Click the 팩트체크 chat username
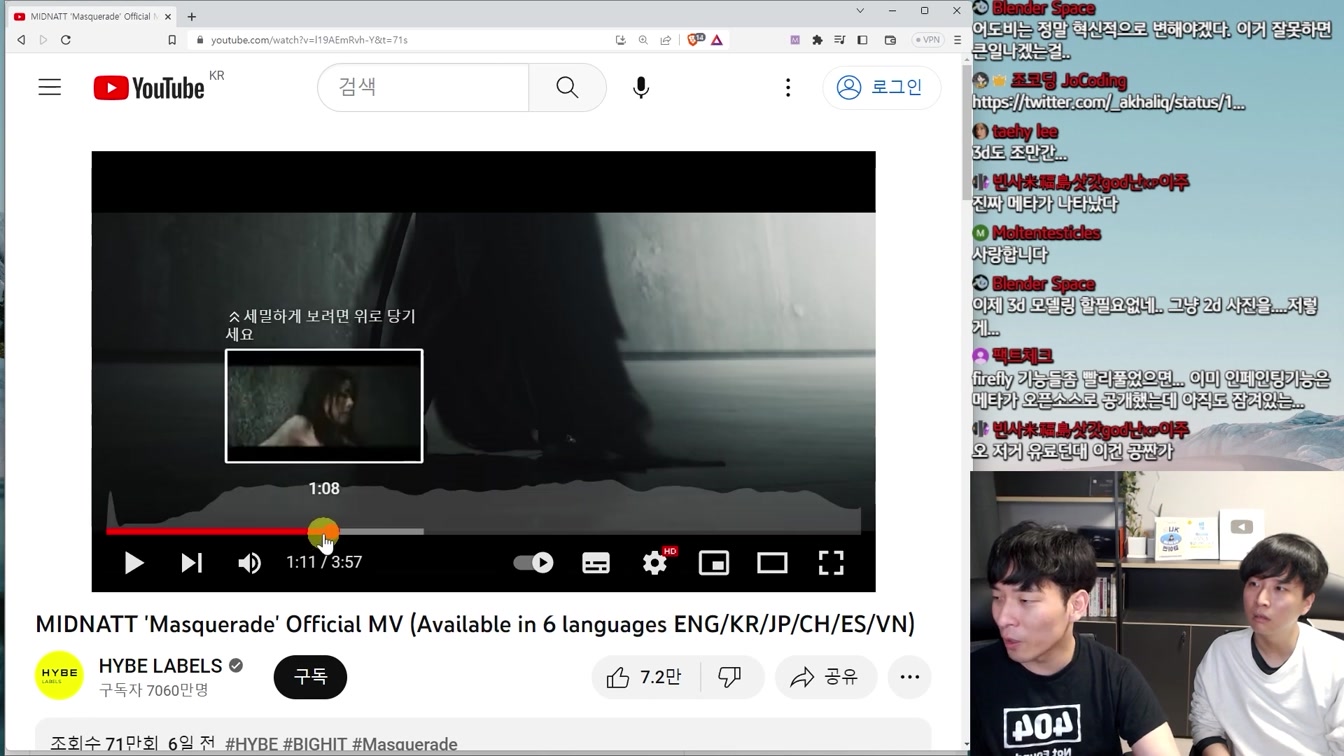Image resolution: width=1344 pixels, height=756 pixels. (x=1022, y=356)
